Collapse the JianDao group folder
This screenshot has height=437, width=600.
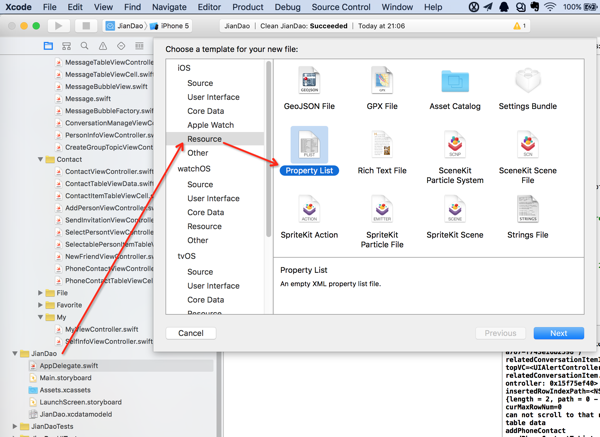point(15,353)
